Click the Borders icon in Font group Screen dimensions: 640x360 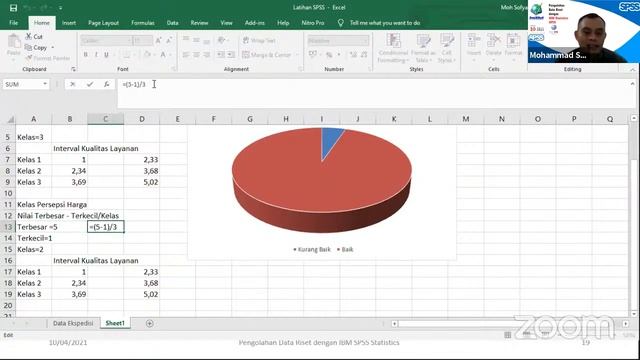(x=127, y=55)
